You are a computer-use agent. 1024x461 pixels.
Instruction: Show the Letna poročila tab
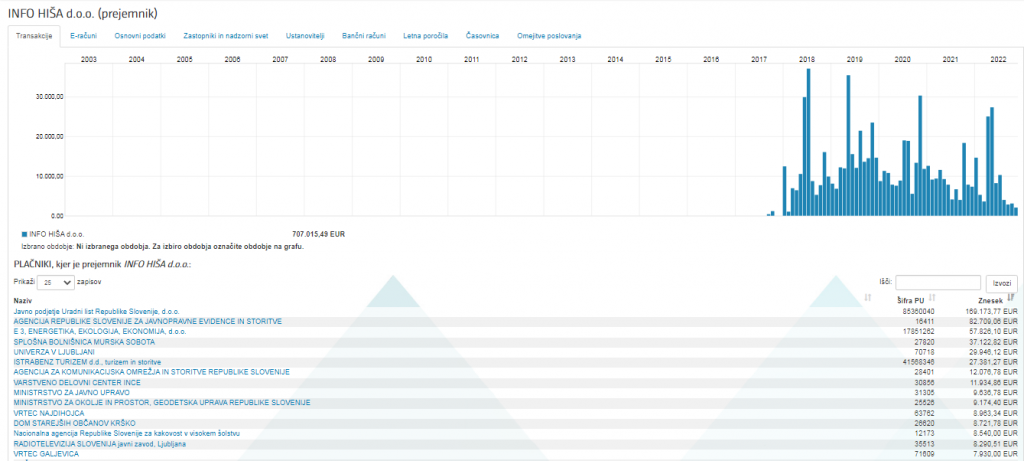(x=425, y=36)
